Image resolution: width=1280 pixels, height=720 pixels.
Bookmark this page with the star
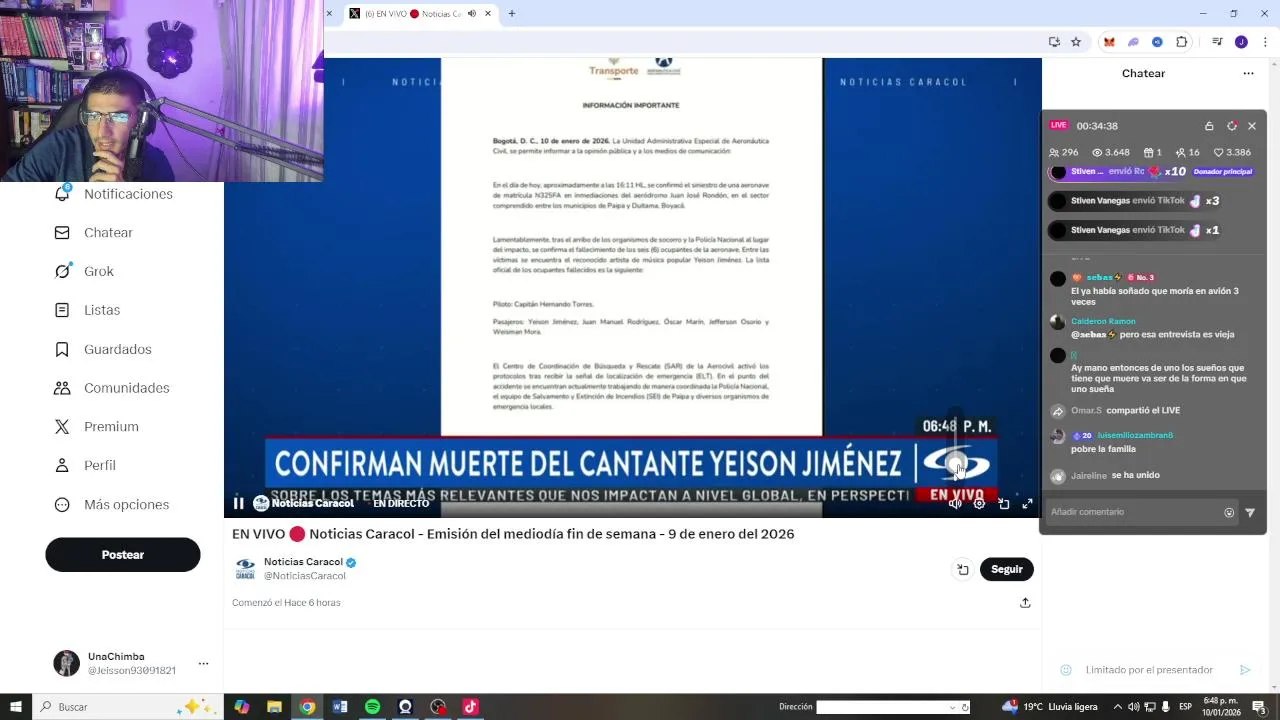(x=1076, y=42)
